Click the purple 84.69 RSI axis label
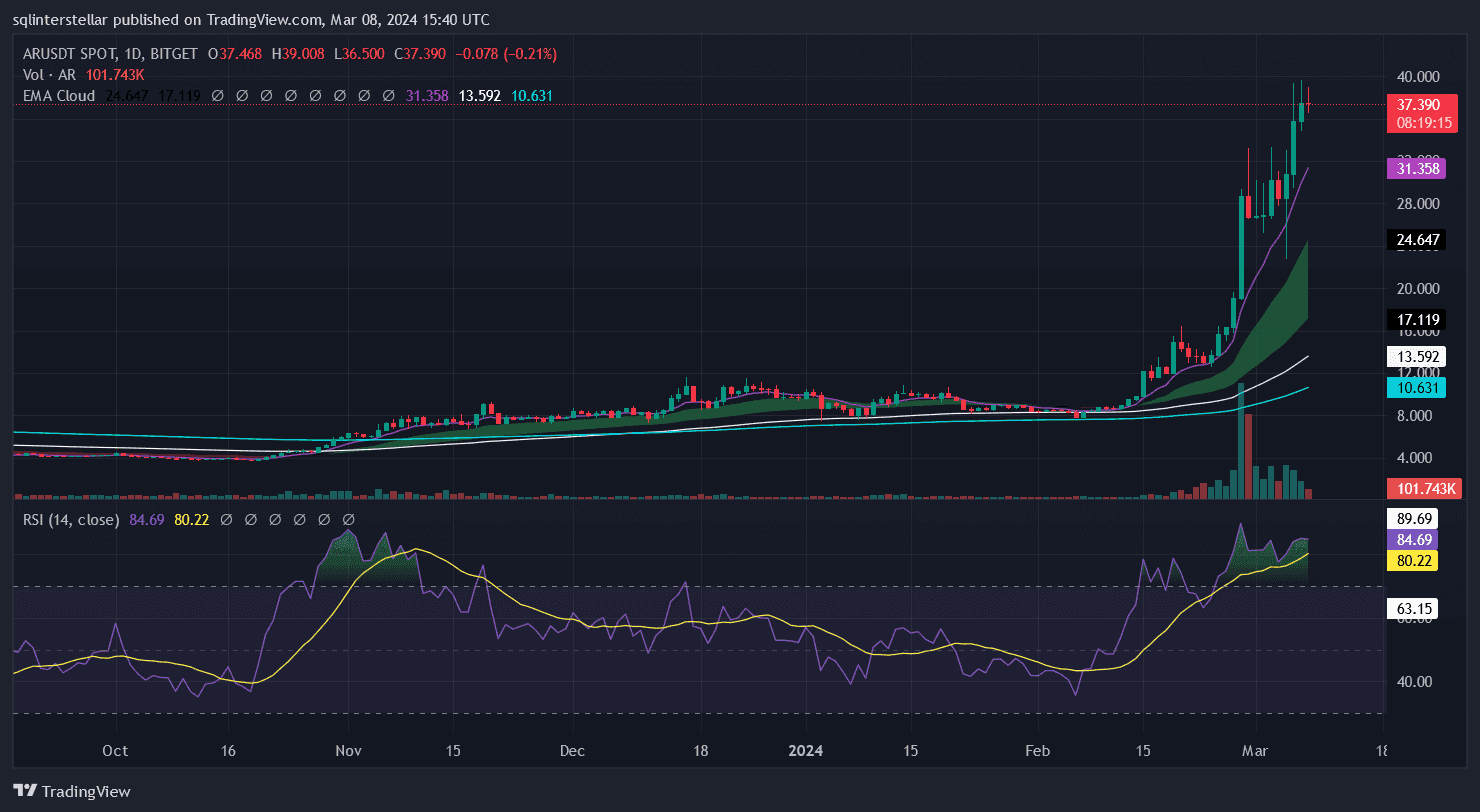This screenshot has height=812, width=1480. [x=1417, y=539]
